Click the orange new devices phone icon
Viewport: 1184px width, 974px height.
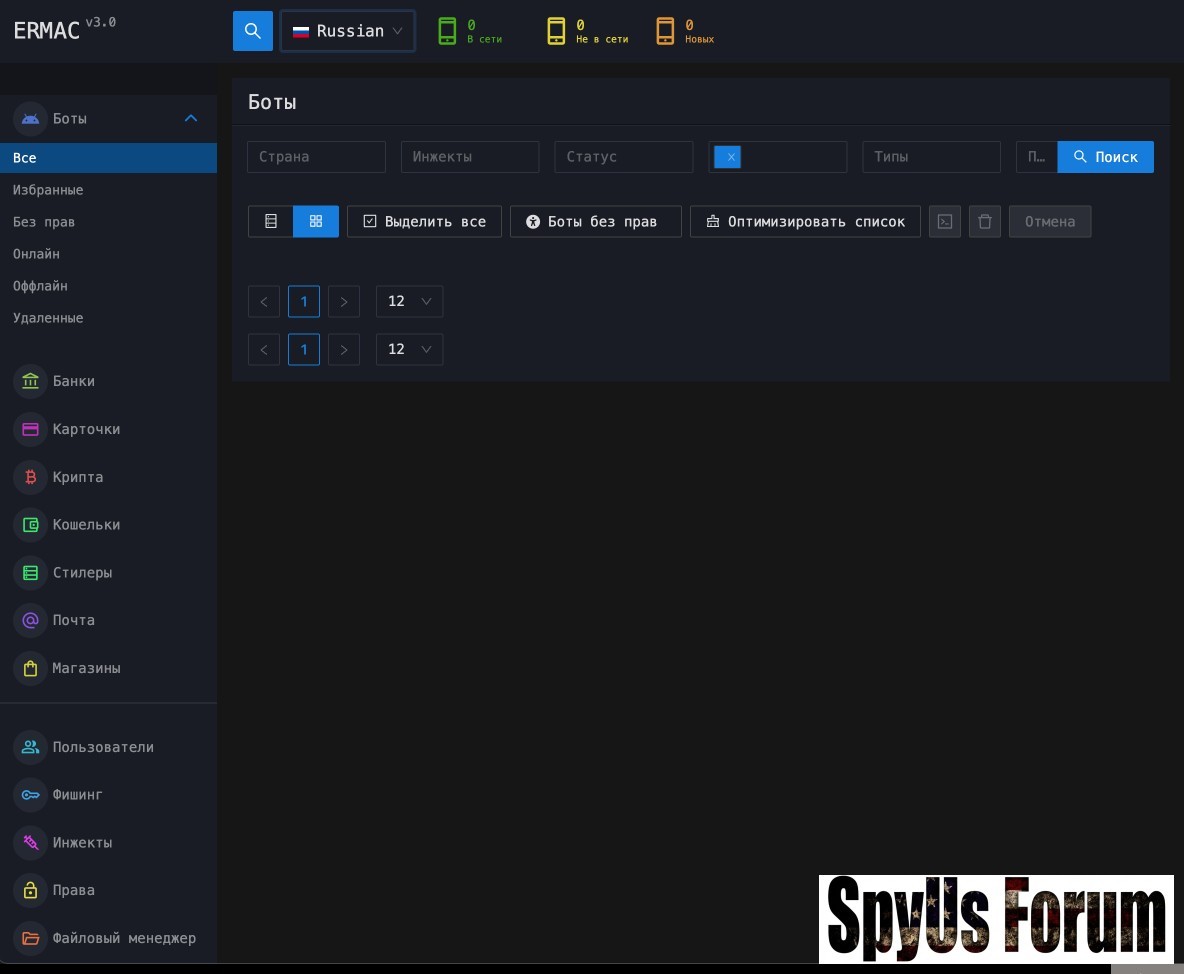point(665,31)
